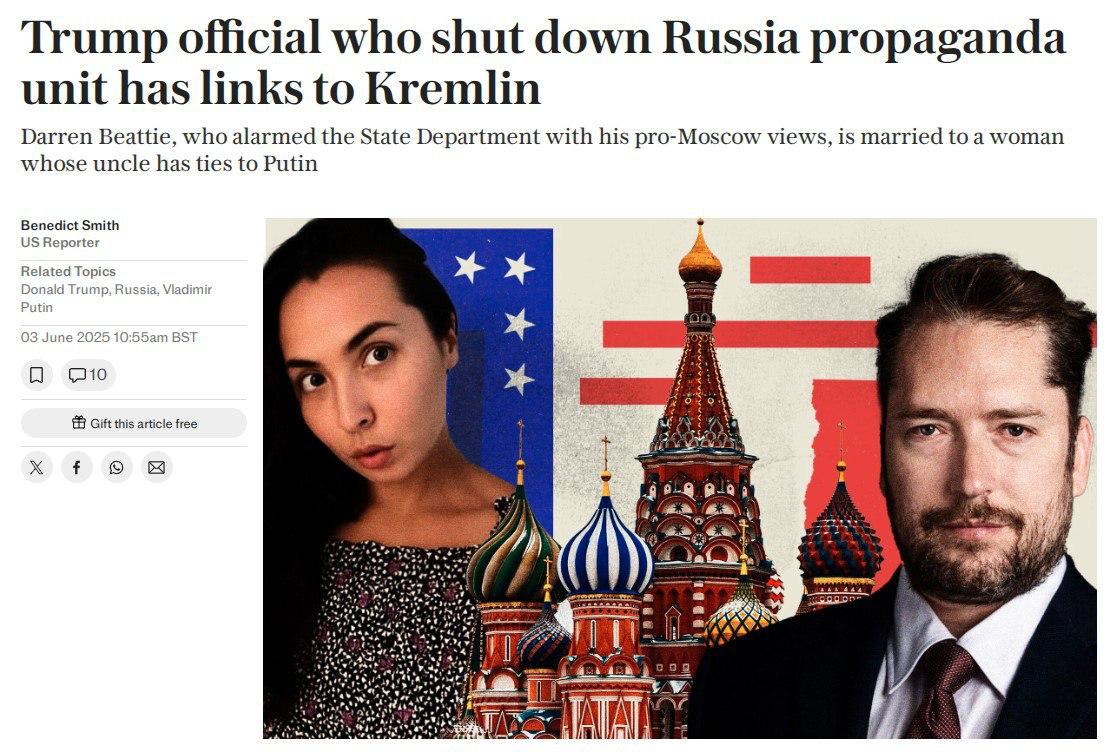The height and width of the screenshot is (752, 1112).
Task: Click the Related Topics heading
Action: click(68, 271)
